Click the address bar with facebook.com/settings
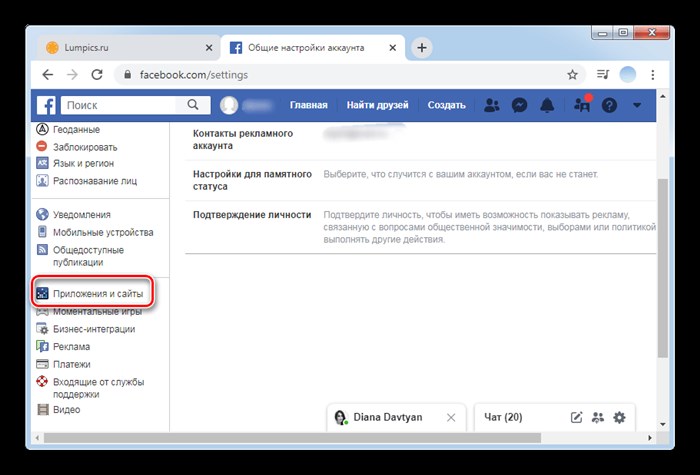The width and height of the screenshot is (700, 475). (350, 75)
